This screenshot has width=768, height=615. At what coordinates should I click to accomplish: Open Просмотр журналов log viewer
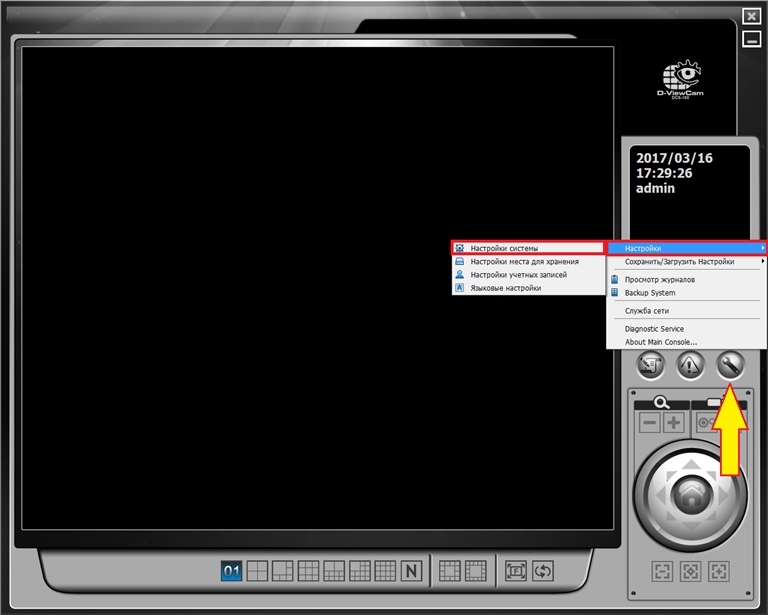659,280
